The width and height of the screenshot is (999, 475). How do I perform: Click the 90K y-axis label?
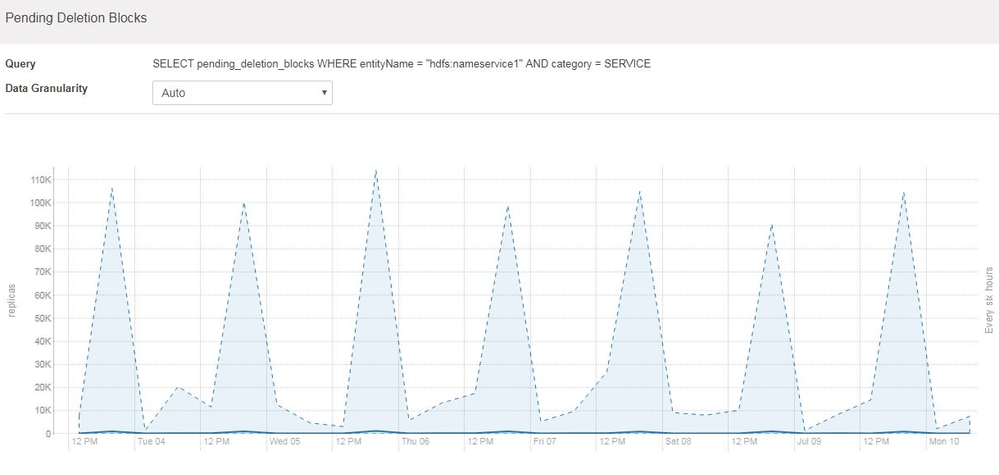click(x=42, y=226)
